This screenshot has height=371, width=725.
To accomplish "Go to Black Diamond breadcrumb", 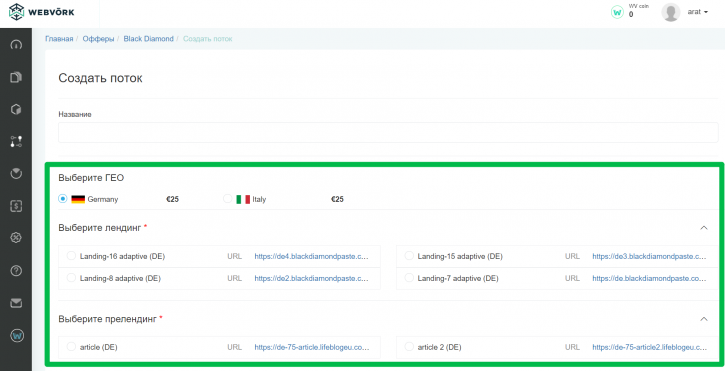I will coord(148,39).
